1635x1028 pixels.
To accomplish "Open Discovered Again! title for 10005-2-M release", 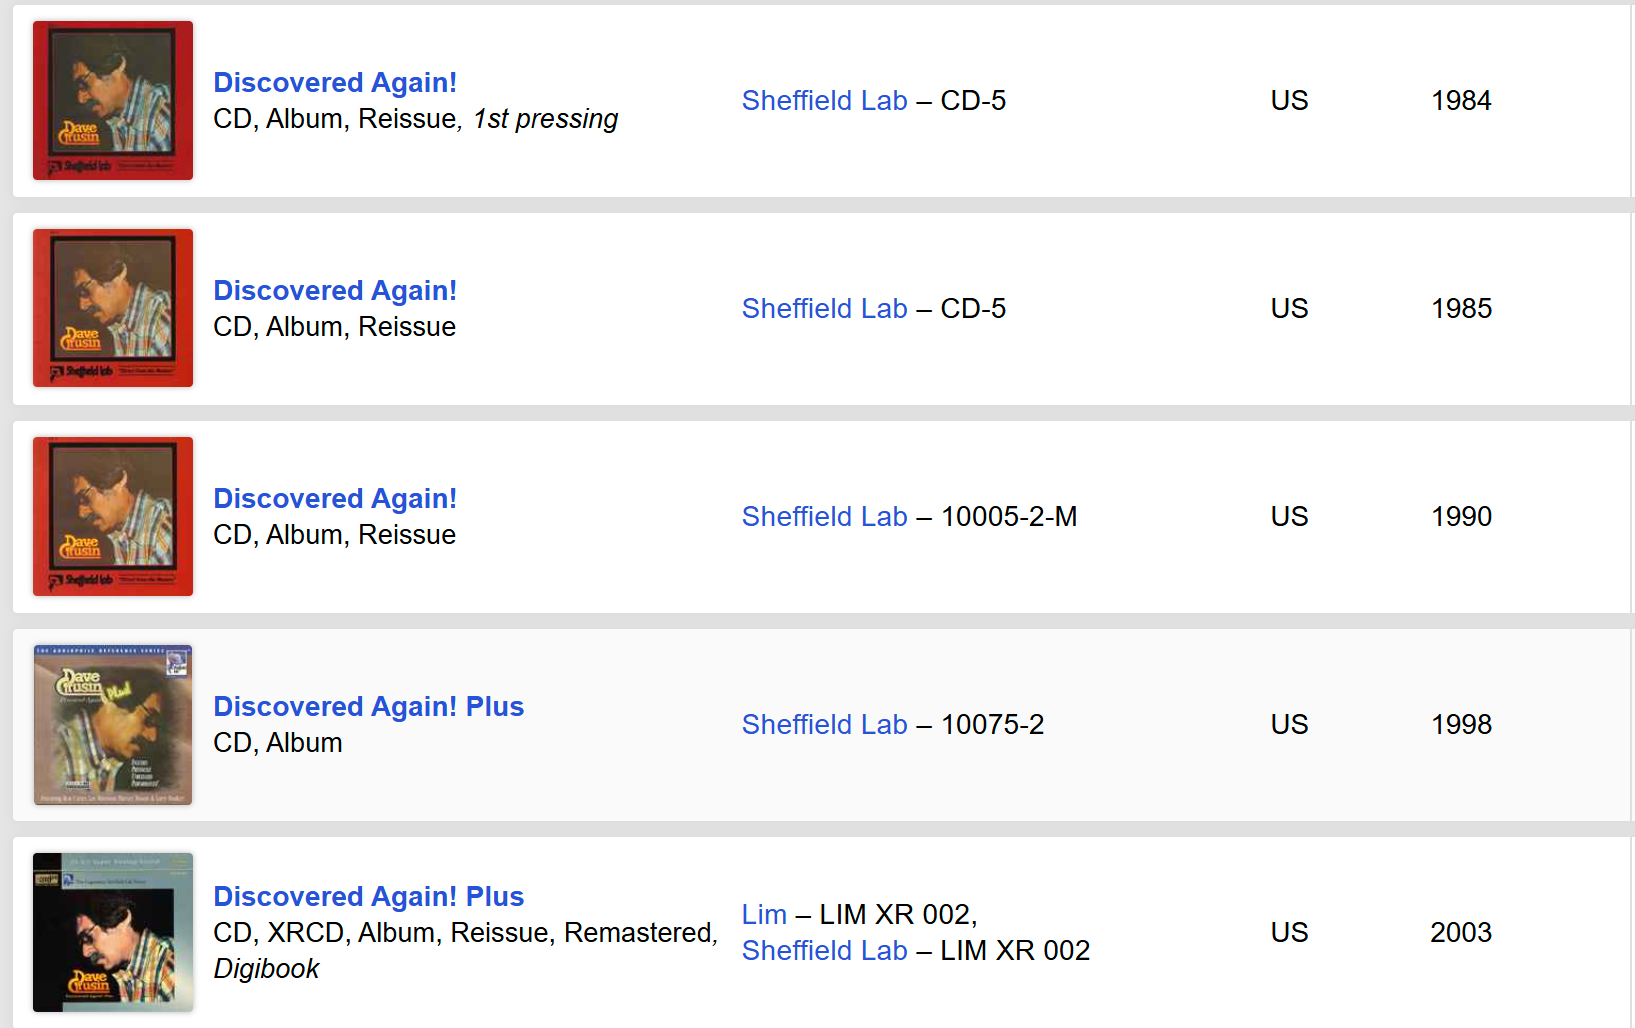I will point(335,498).
